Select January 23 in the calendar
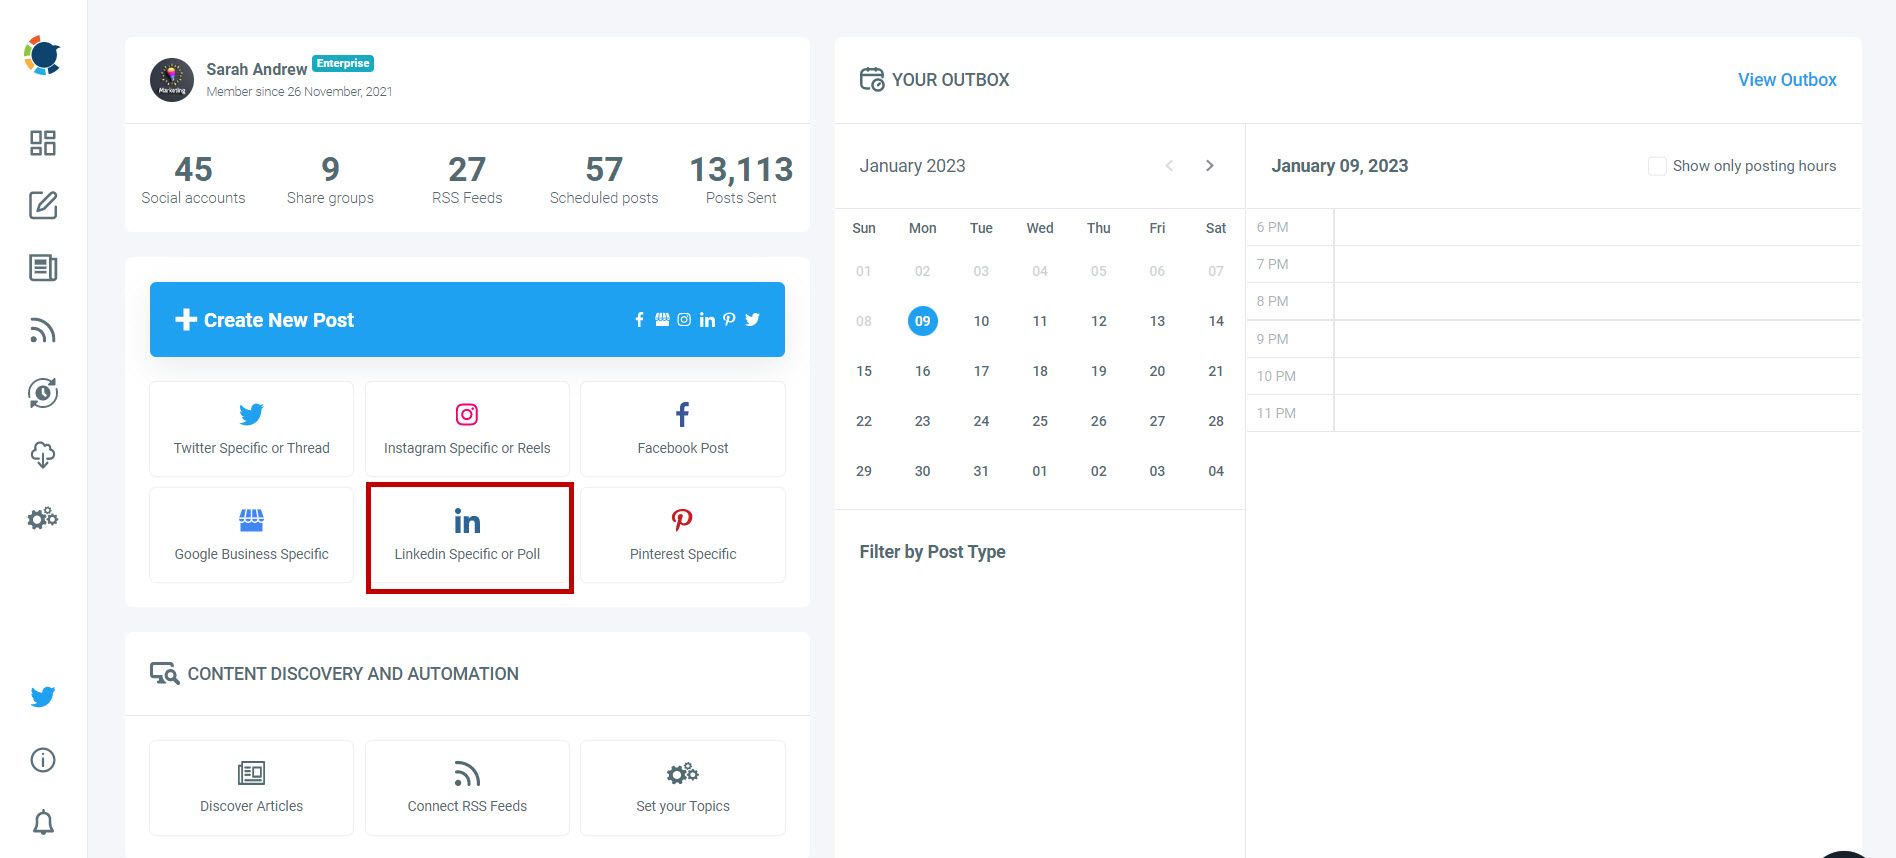This screenshot has height=858, width=1896. click(x=922, y=421)
